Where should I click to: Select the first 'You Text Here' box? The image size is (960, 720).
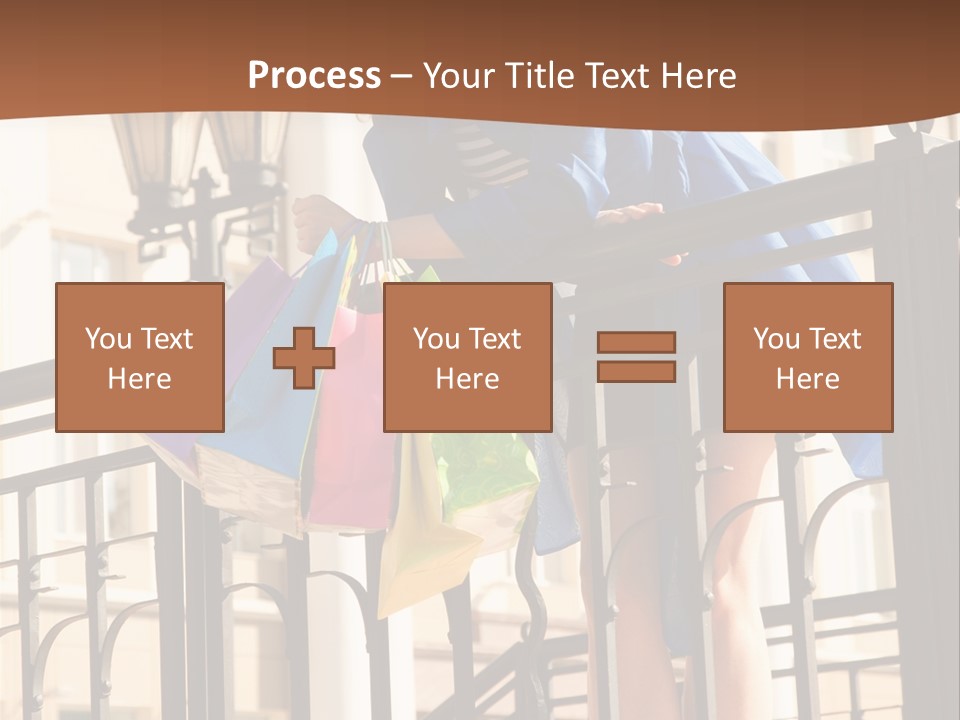click(x=140, y=357)
